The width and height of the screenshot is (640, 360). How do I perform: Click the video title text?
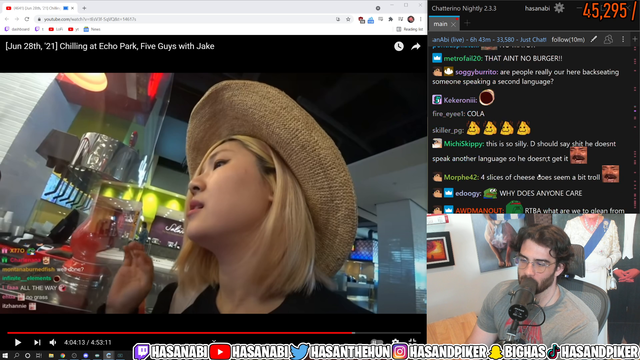pyautogui.click(x=110, y=47)
